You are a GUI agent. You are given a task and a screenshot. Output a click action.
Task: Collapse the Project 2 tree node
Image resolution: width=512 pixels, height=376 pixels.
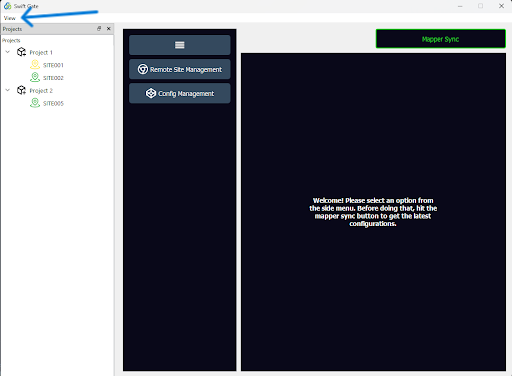point(8,90)
